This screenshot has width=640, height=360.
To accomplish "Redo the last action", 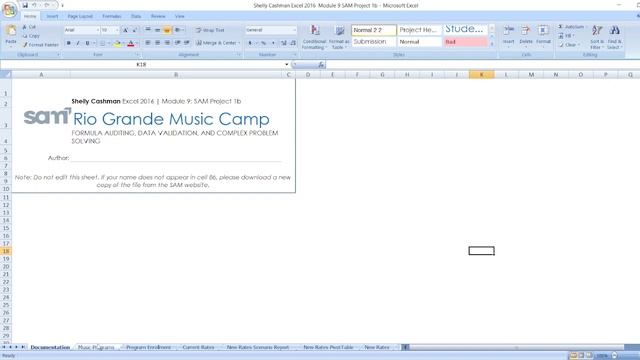I will pos(47,5).
